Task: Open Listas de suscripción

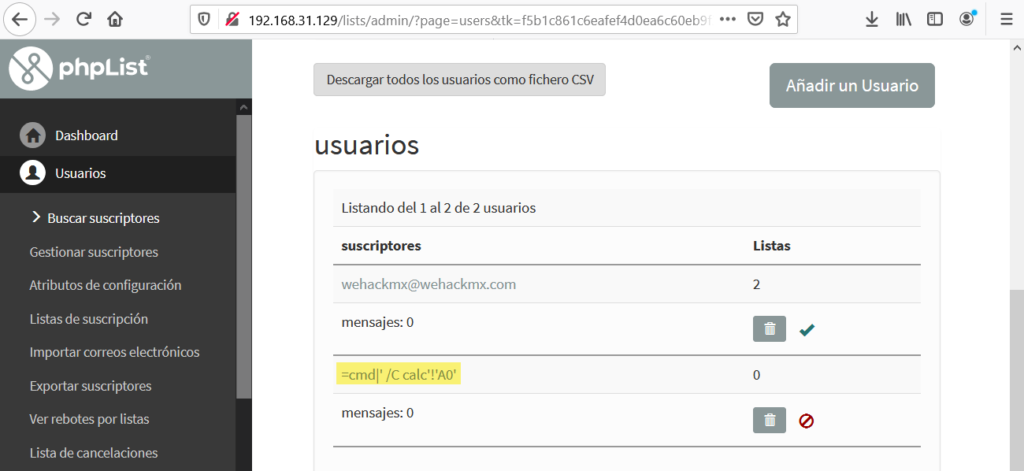Action: pos(89,319)
